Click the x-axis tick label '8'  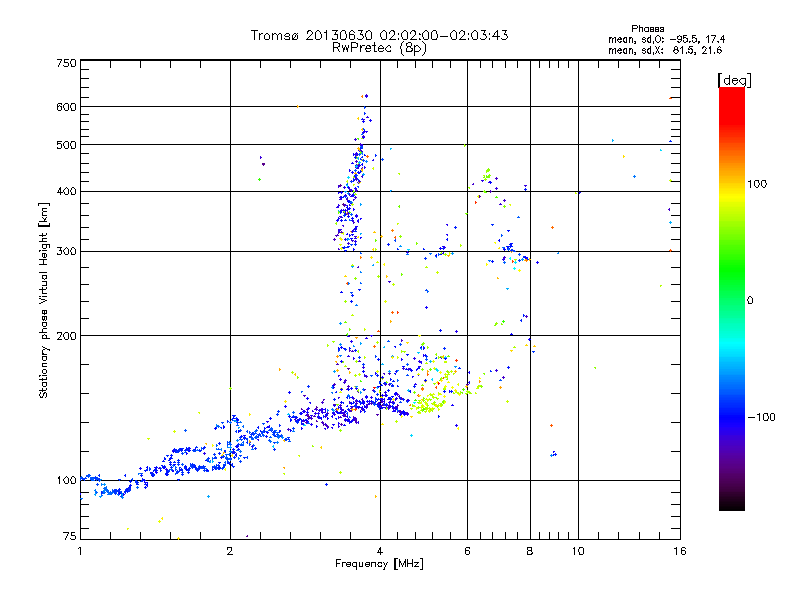pos(530,551)
